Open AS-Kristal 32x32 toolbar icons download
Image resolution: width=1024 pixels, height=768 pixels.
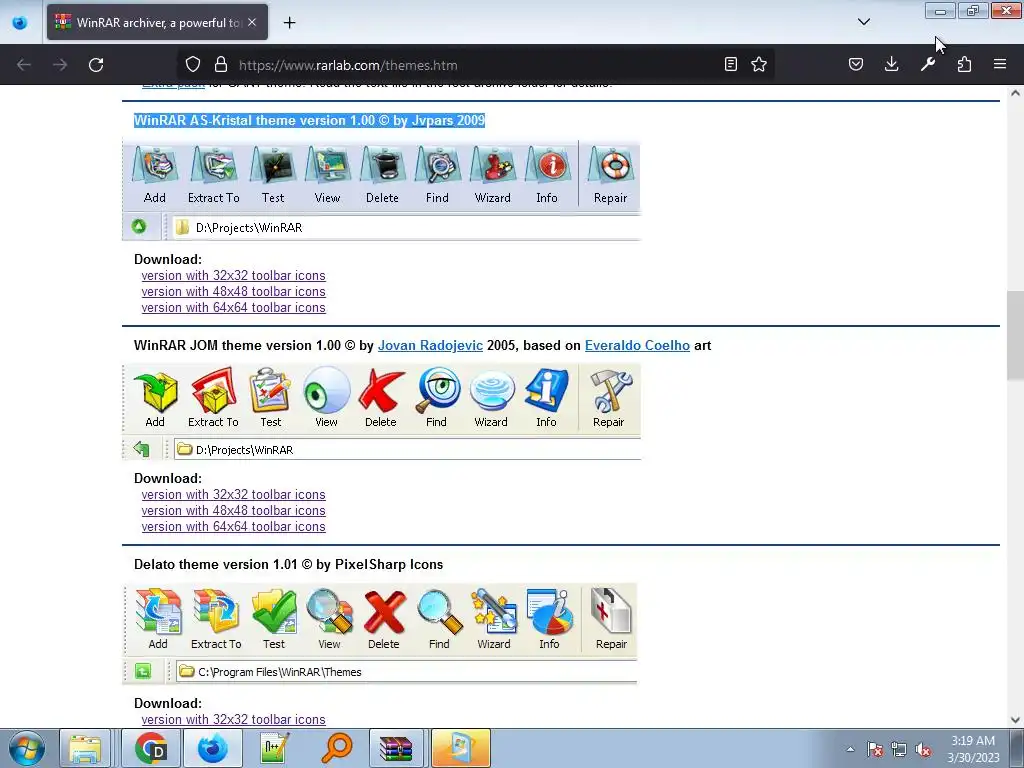pos(233,276)
